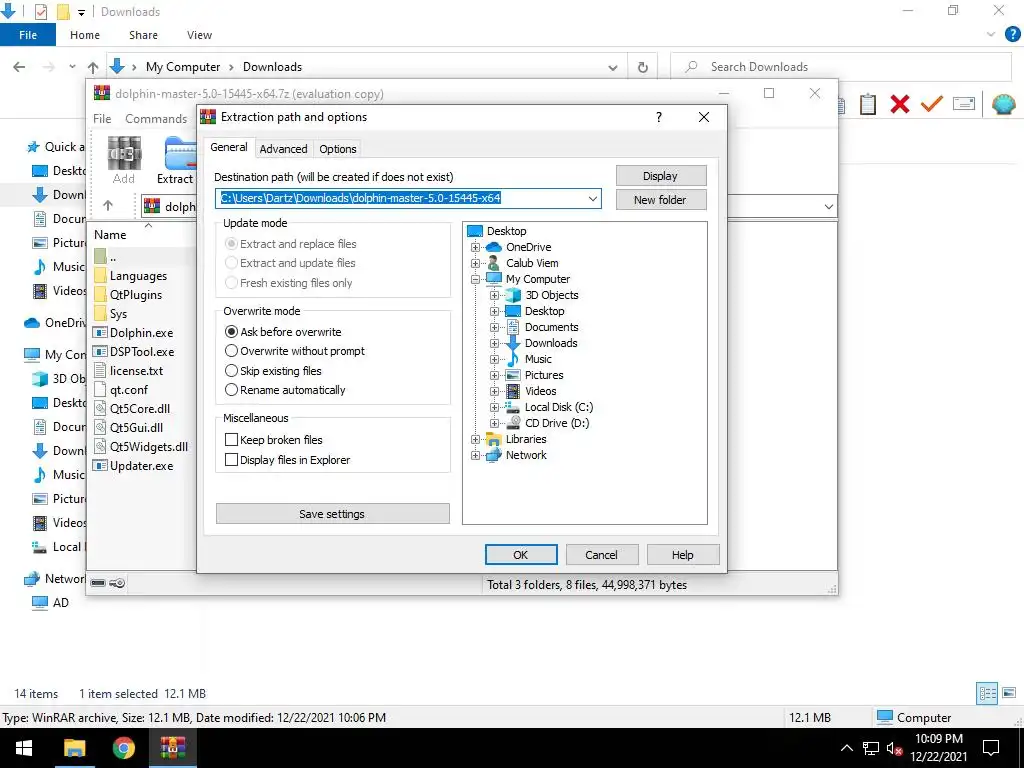1024x768 pixels.
Task: Click the WinRAR status bar drive icon
Action: click(x=98, y=583)
